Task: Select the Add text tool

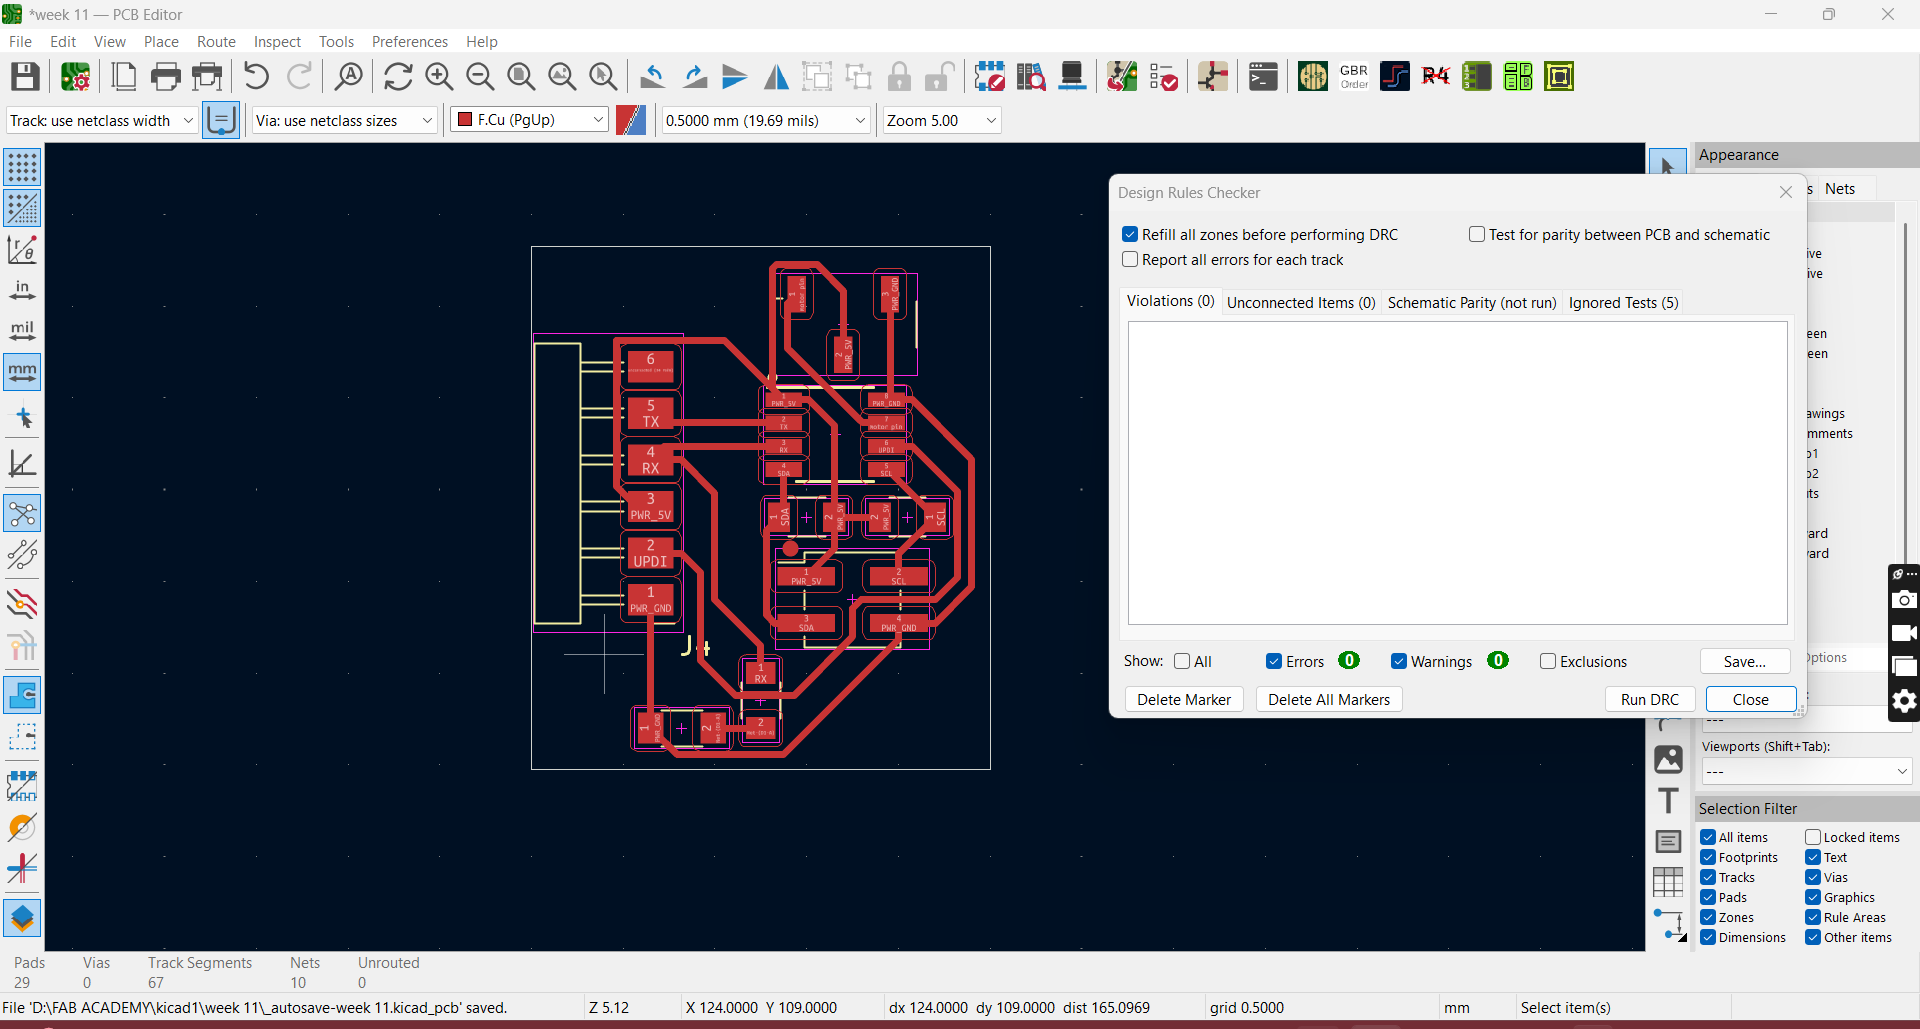Action: [1667, 801]
